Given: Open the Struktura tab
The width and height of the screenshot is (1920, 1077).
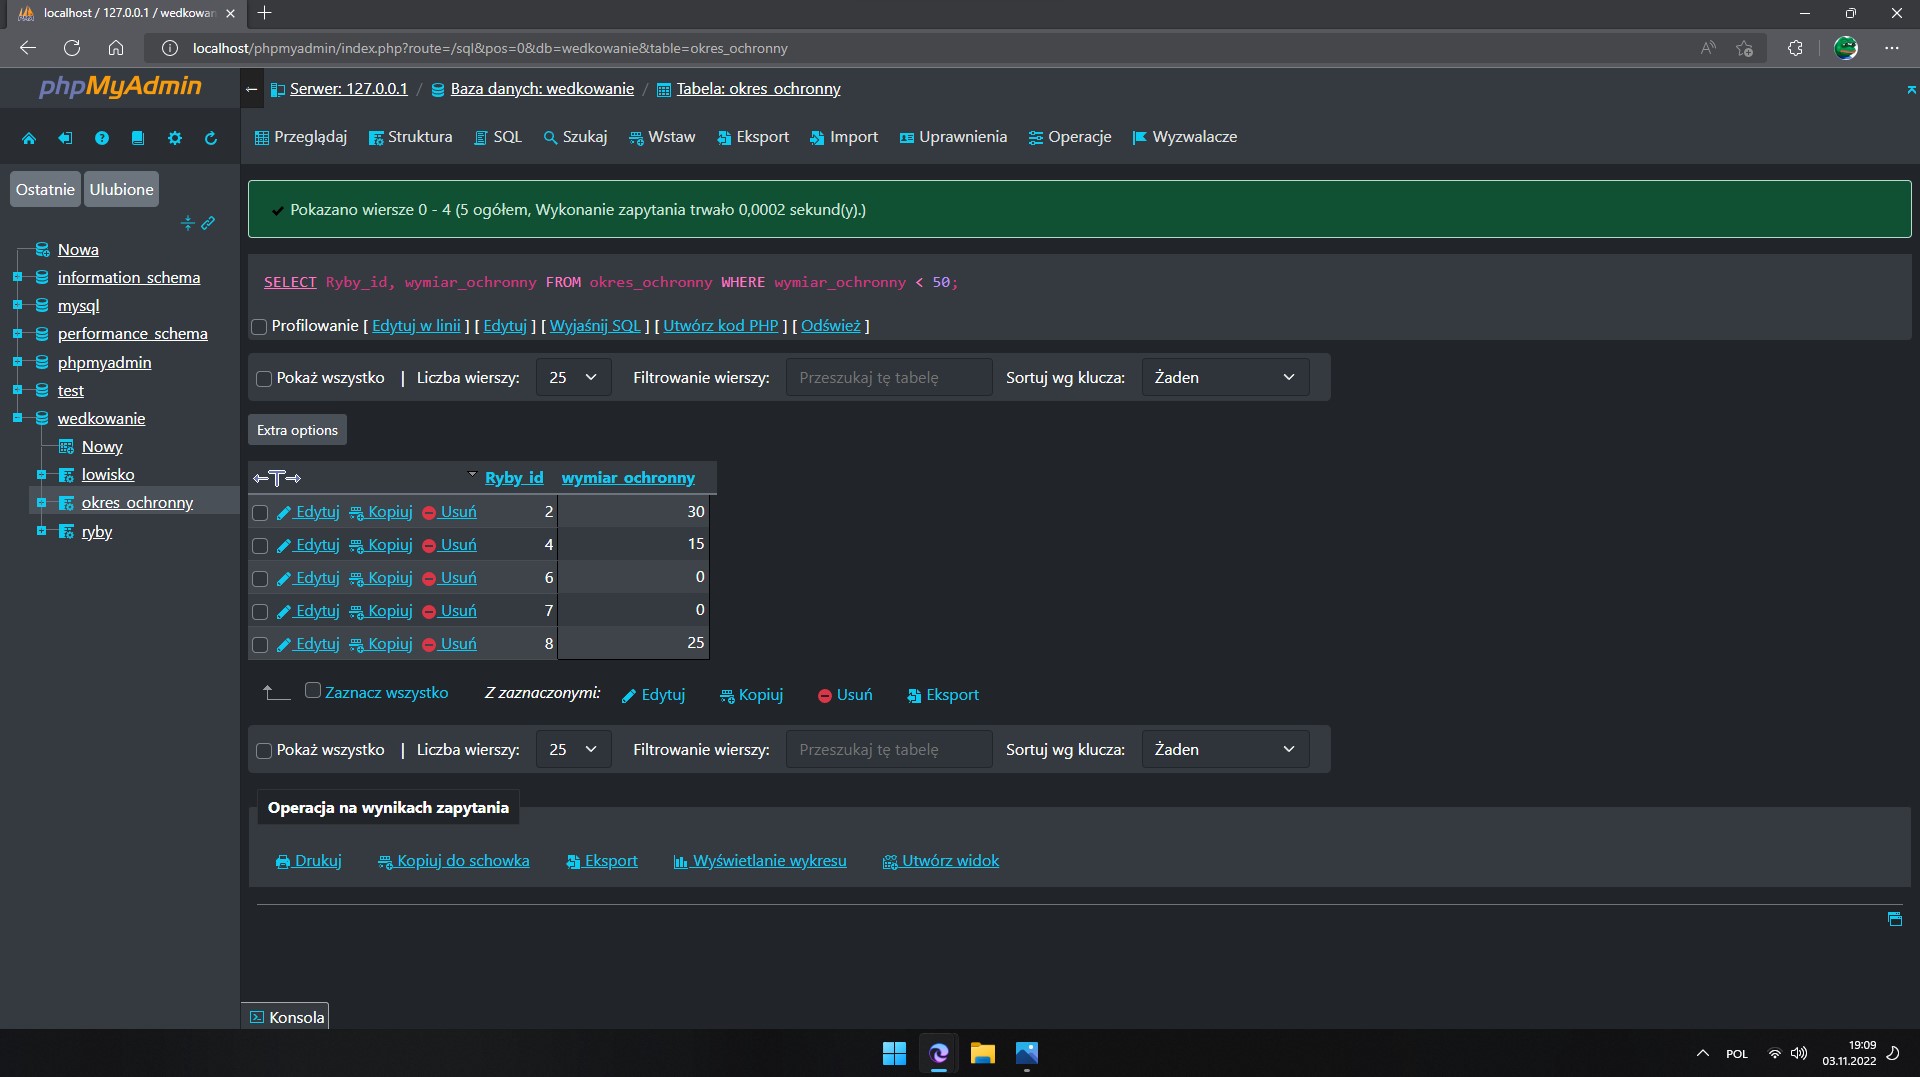Looking at the screenshot, I should [410, 137].
